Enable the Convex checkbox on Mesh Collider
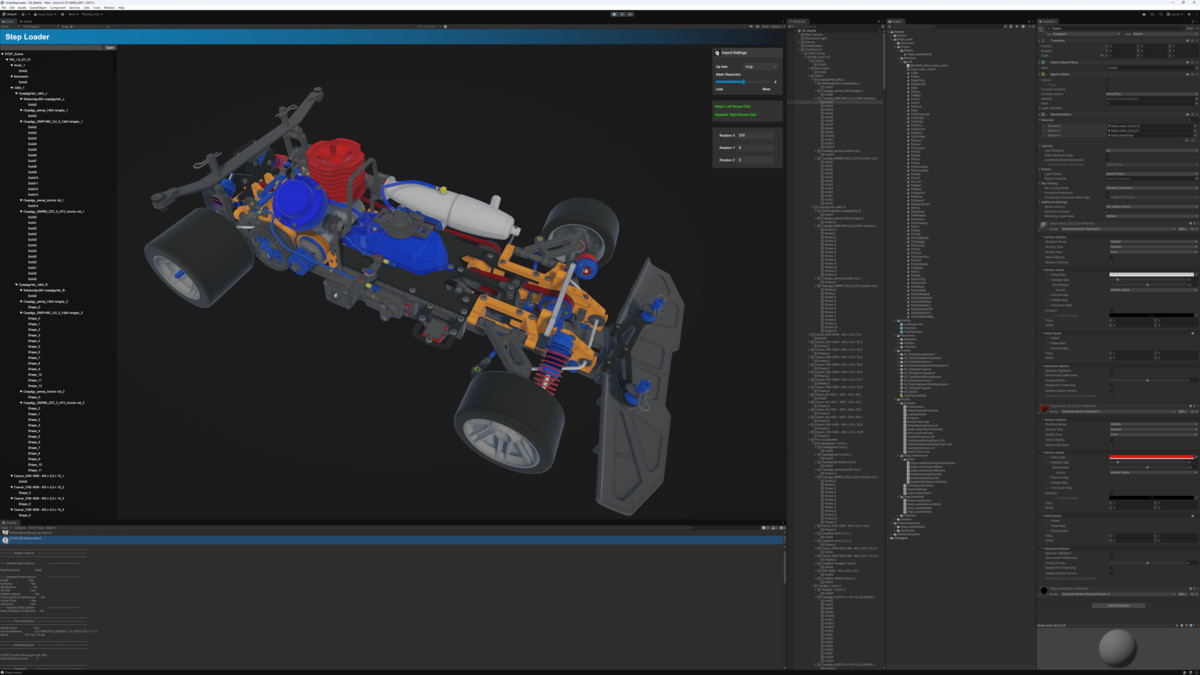Image resolution: width=1200 pixels, height=675 pixels. tap(1108, 79)
